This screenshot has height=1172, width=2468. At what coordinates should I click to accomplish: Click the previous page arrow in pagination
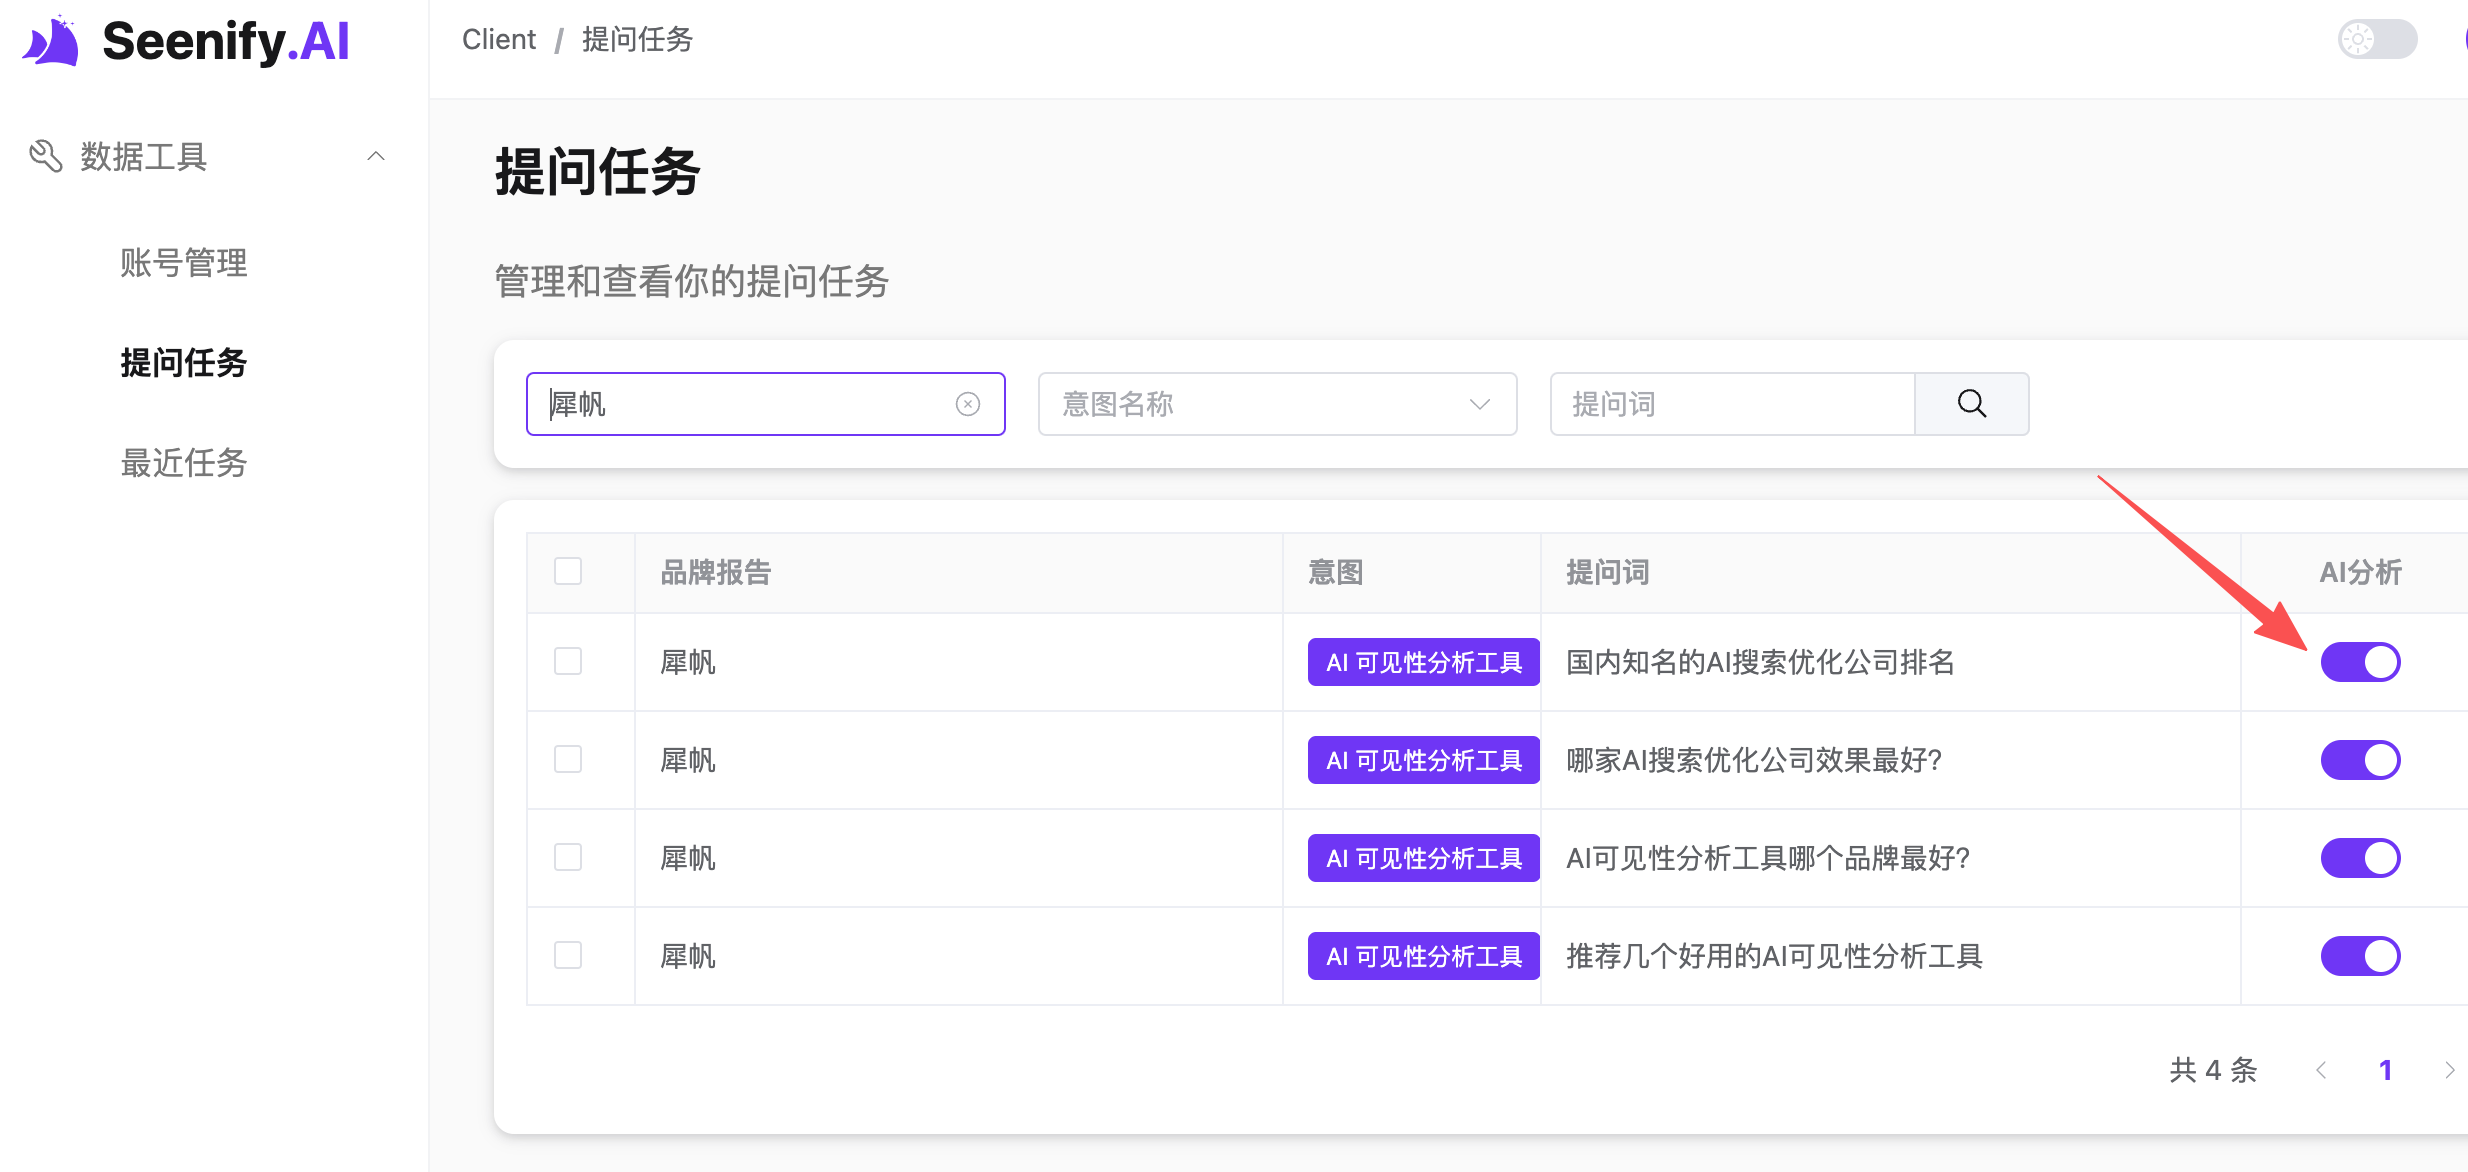tap(2321, 1069)
